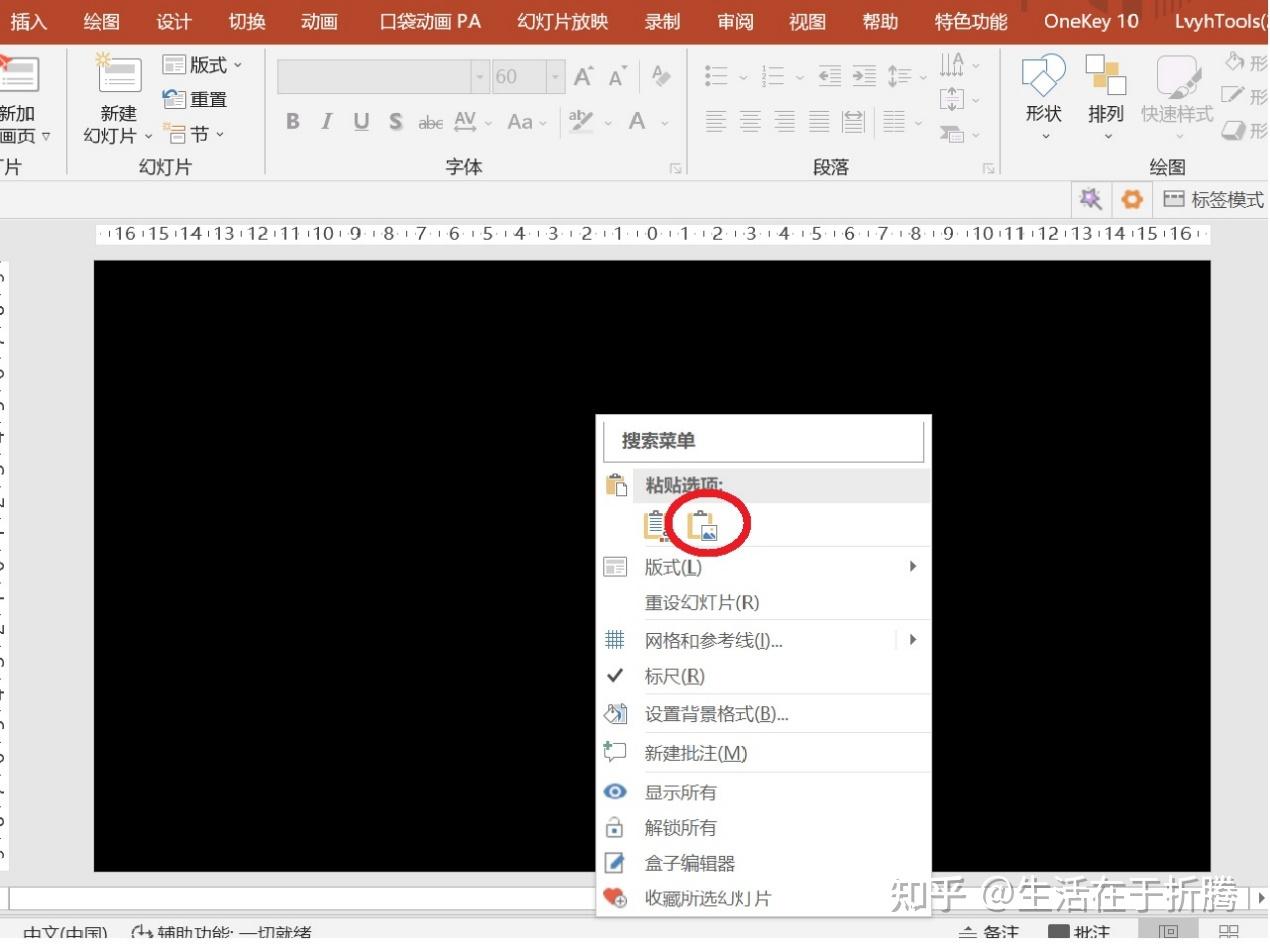Click the 搜索菜单 search field
1270x946 pixels.
(764, 441)
